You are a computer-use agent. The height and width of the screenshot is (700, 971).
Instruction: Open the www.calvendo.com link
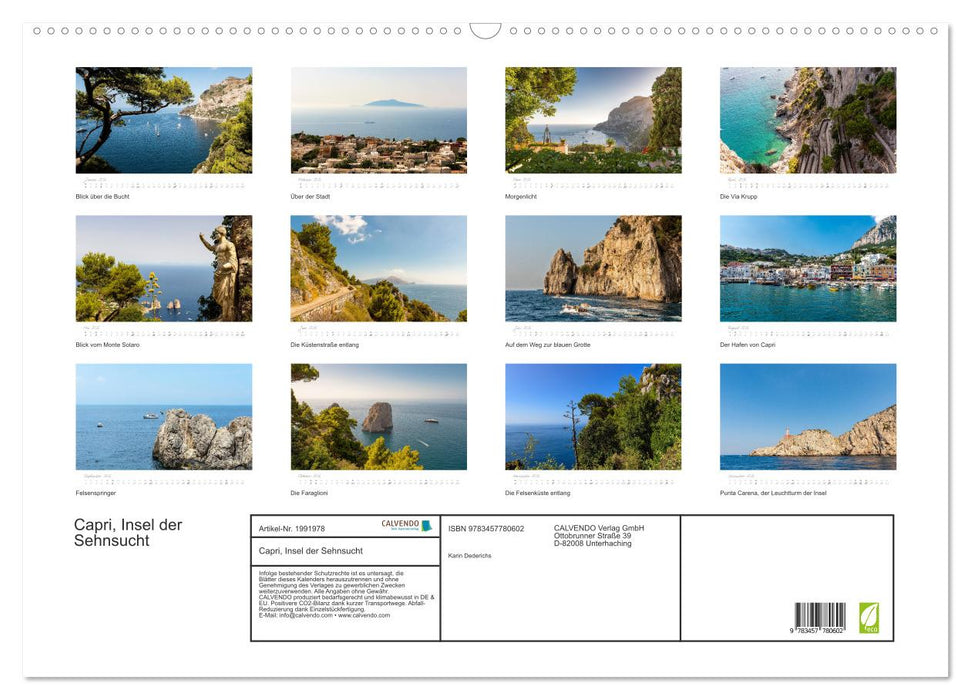pos(363,615)
